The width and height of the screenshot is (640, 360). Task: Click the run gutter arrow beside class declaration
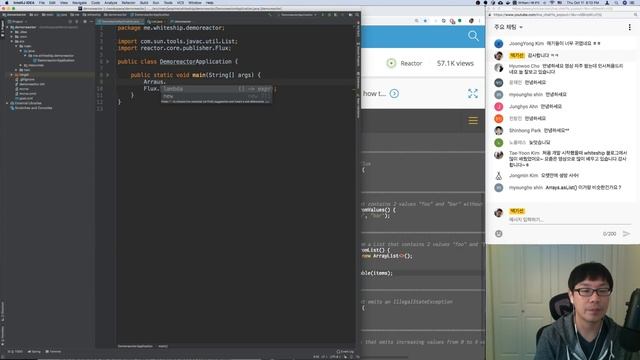(108, 62)
